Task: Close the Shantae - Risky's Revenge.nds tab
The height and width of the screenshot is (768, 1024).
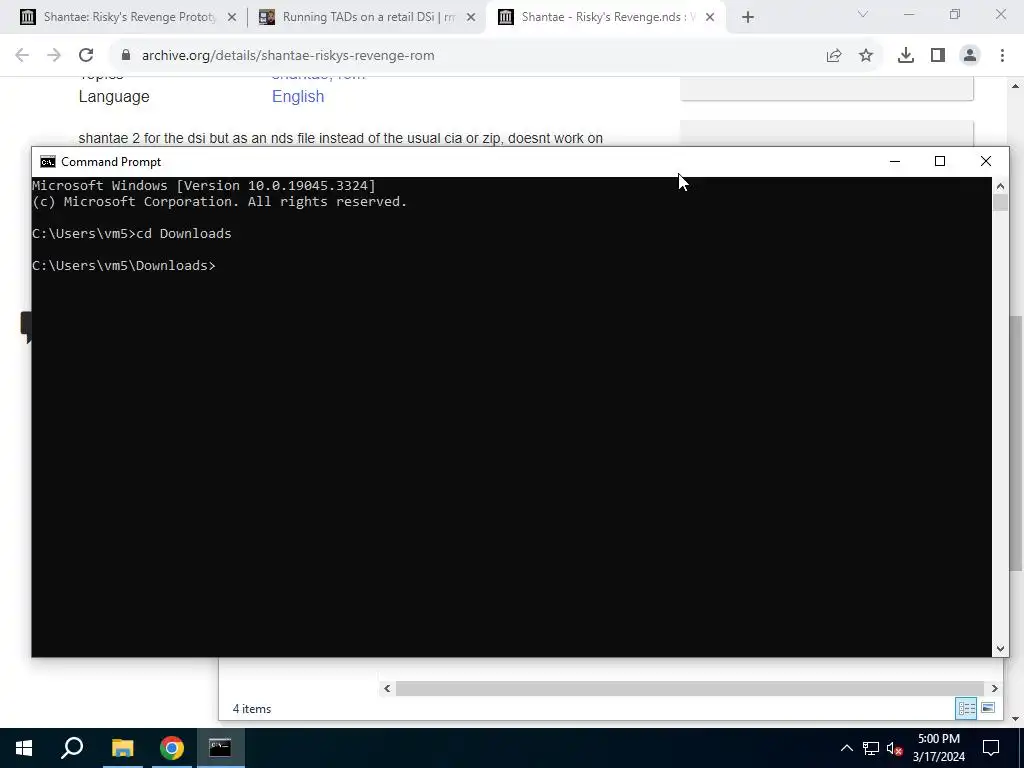Action: coord(710,18)
